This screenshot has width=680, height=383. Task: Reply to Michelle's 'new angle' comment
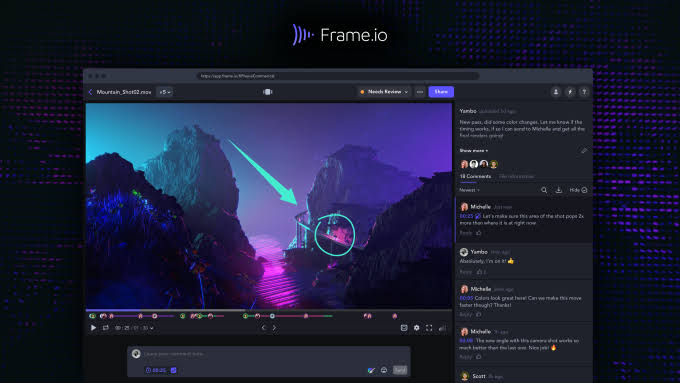coord(465,357)
